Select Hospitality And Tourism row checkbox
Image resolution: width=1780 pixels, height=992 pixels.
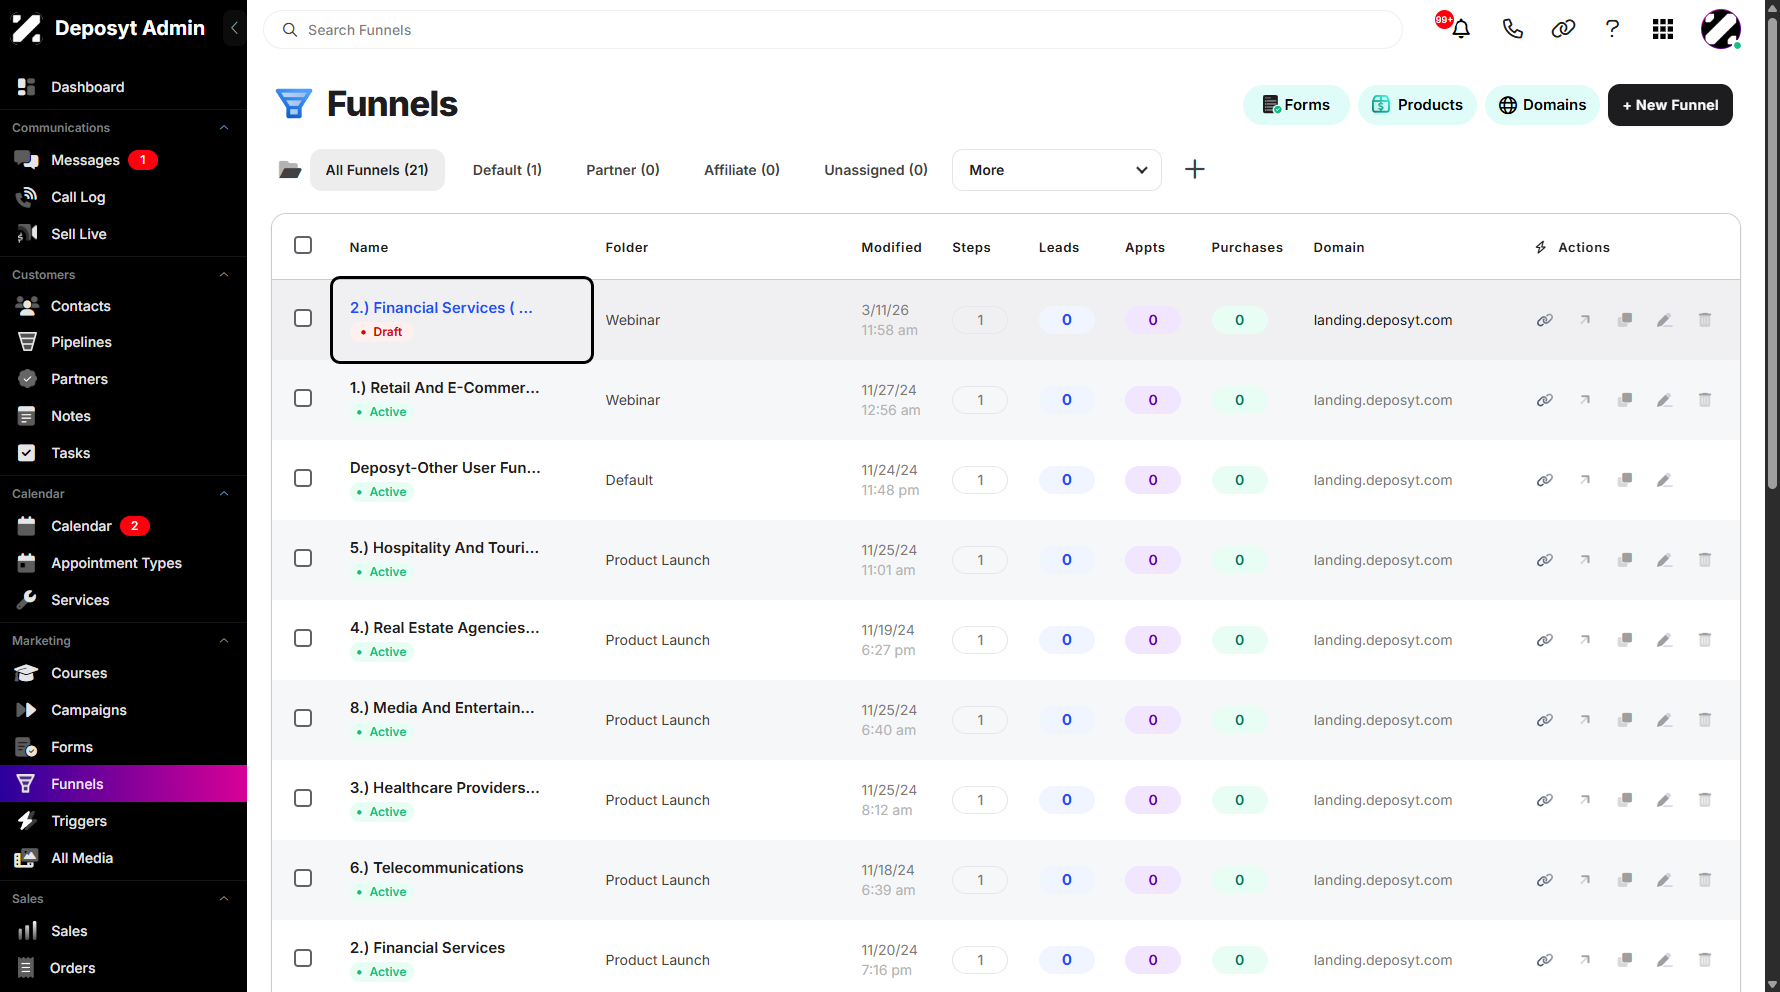pos(303,558)
